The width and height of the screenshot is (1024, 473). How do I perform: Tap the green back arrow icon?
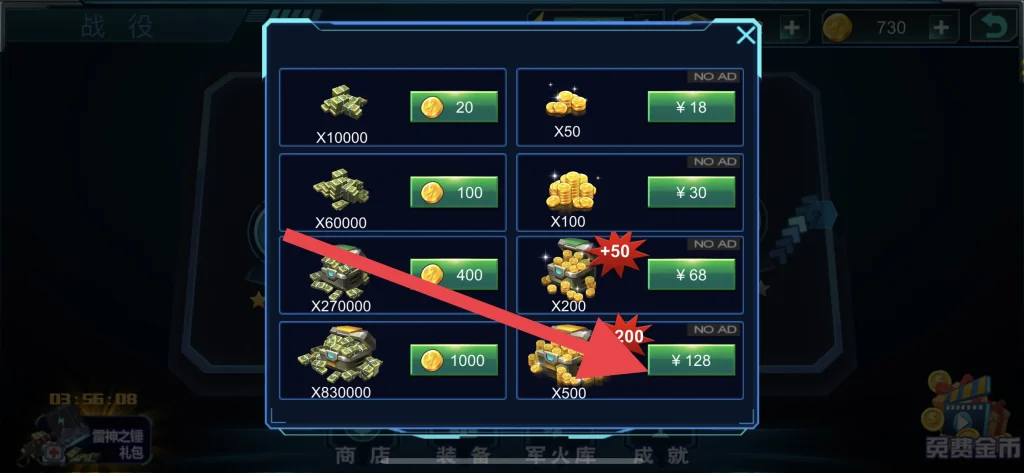tap(993, 27)
